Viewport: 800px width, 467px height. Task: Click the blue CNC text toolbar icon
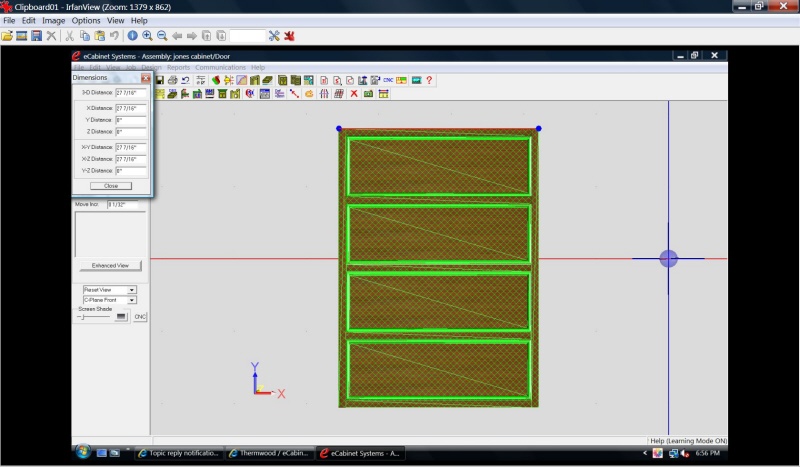pos(388,80)
